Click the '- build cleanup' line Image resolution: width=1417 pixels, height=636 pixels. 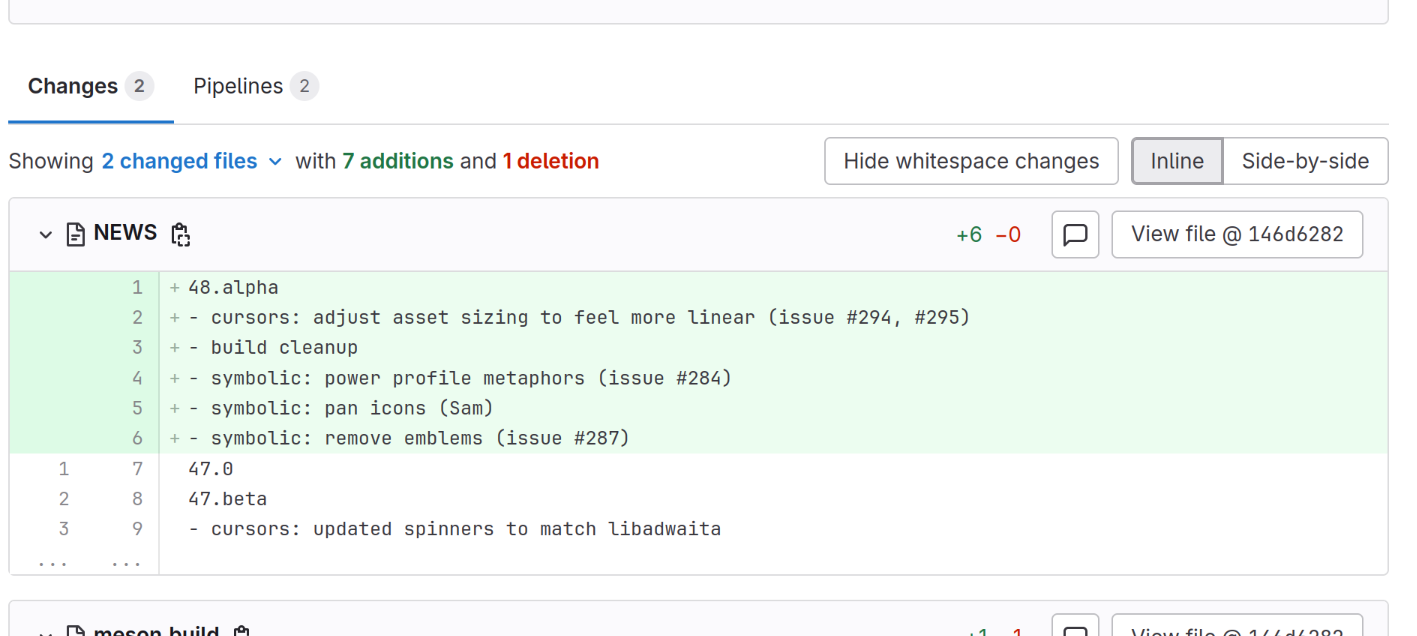[x=273, y=348]
